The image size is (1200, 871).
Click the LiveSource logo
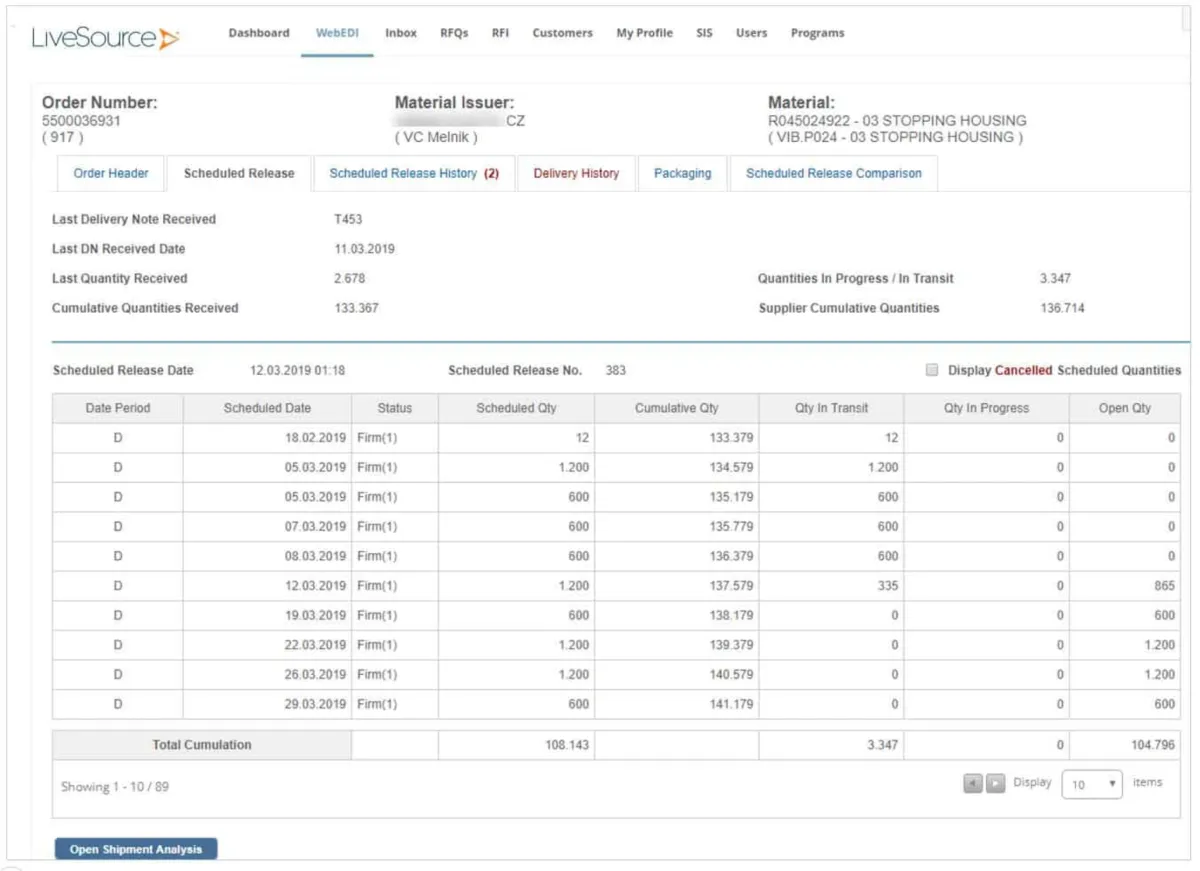pyautogui.click(x=105, y=38)
